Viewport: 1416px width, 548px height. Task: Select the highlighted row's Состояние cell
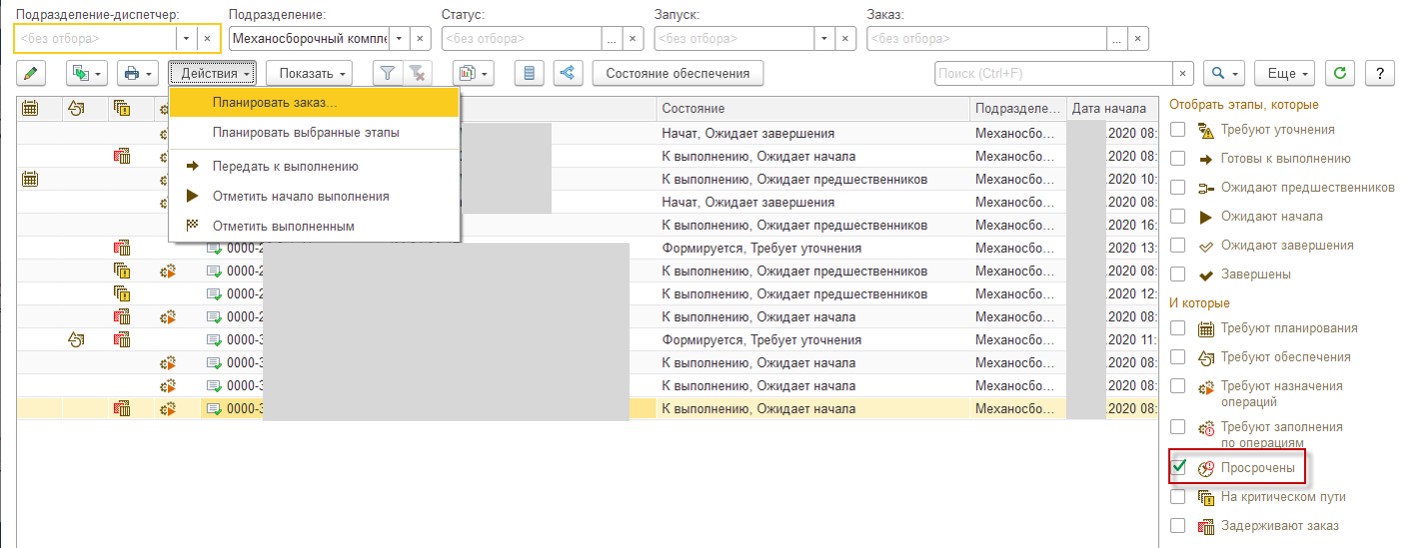(813, 408)
